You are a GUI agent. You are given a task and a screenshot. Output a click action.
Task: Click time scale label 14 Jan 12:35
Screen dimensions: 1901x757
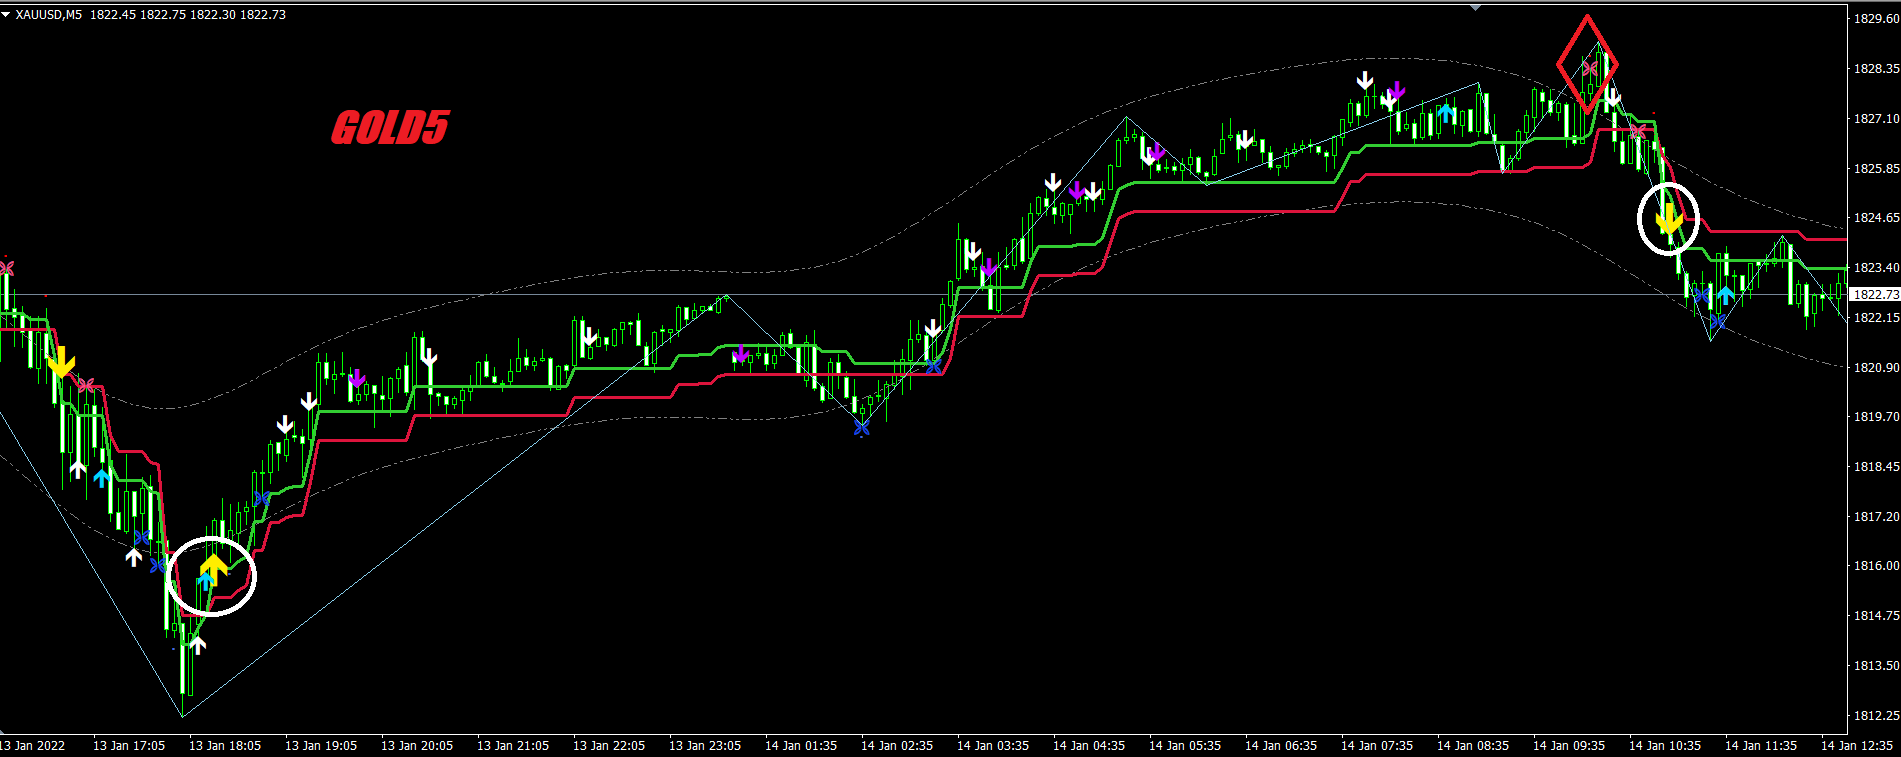click(1857, 746)
